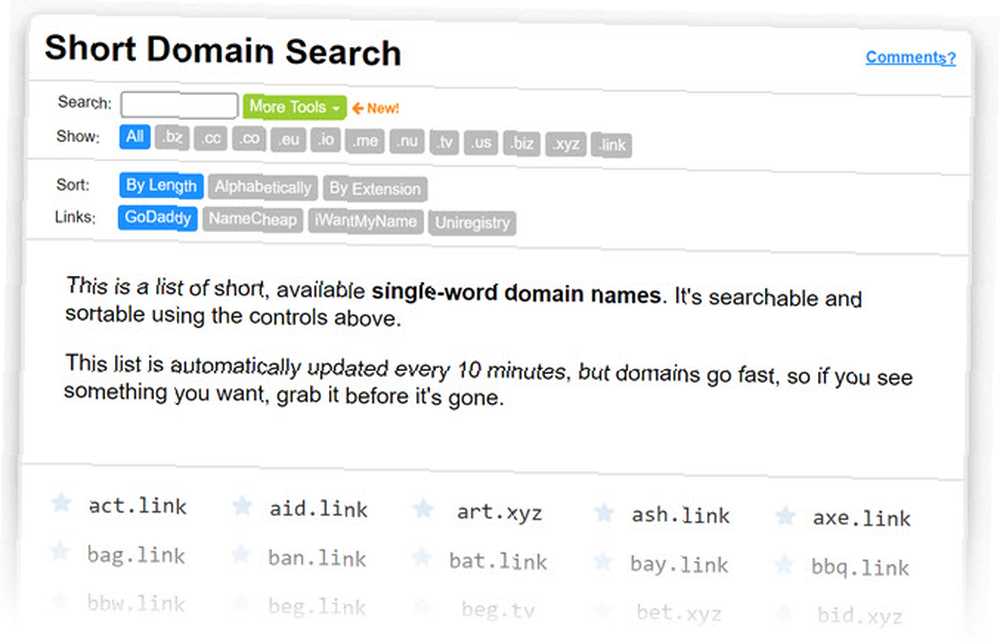The image size is (1000, 644).
Task: Mark axe.link with its star
Action: (x=785, y=515)
